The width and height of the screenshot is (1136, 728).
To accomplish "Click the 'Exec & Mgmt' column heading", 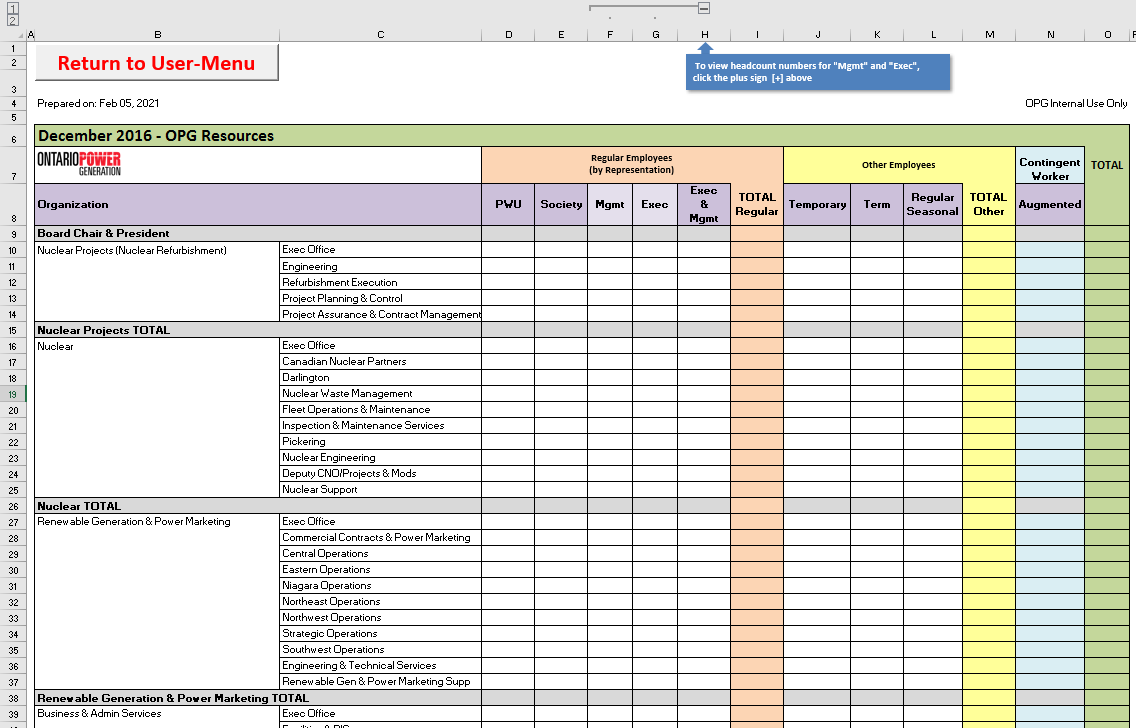I will pyautogui.click(x=704, y=204).
